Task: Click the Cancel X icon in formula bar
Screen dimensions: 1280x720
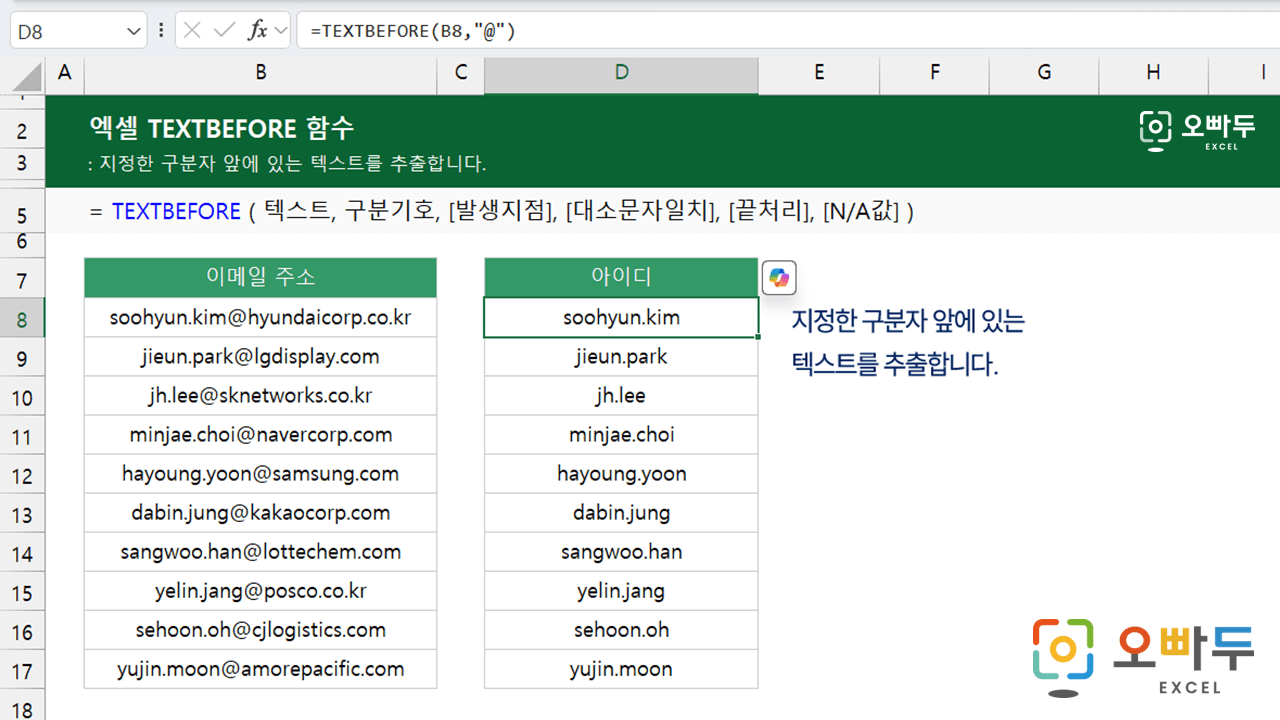Action: (x=193, y=31)
